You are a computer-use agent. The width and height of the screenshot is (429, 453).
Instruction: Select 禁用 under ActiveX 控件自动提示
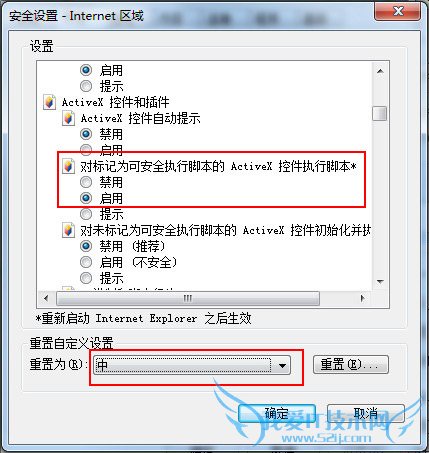[x=86, y=134]
